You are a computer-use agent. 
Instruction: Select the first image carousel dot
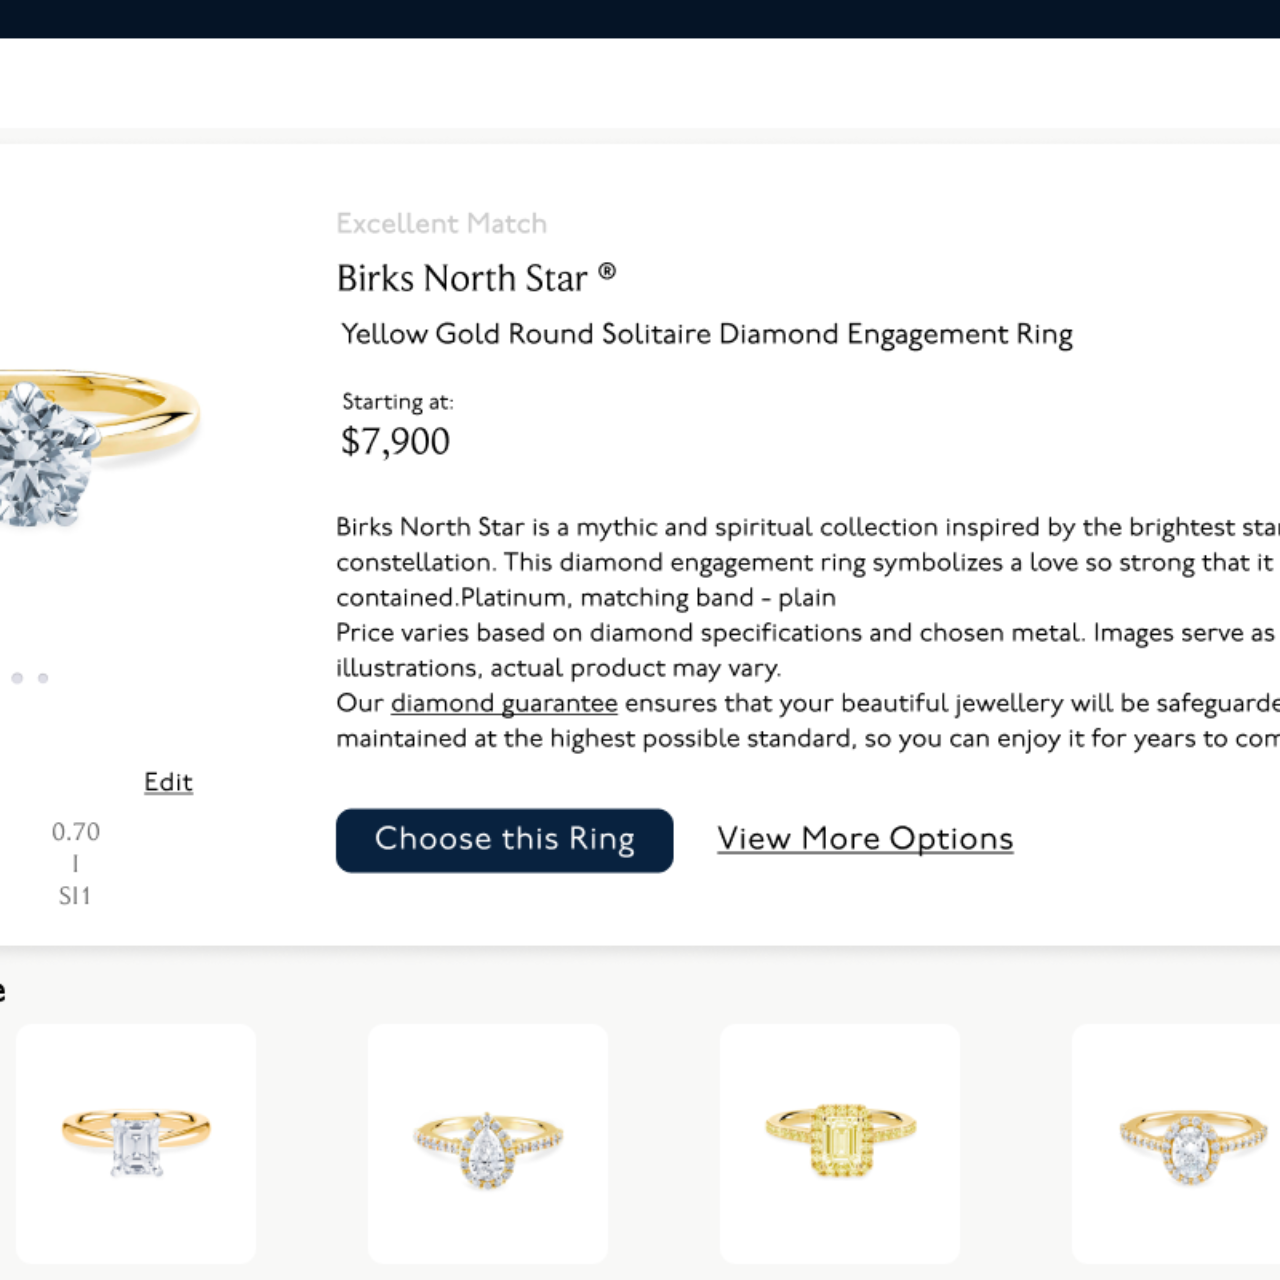click(17, 678)
